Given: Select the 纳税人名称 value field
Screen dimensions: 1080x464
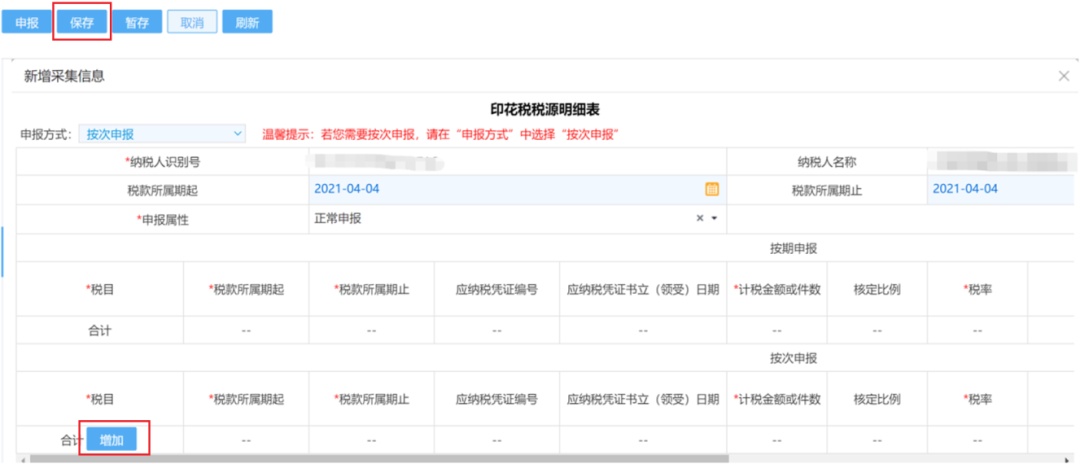Looking at the screenshot, I should [1000, 162].
